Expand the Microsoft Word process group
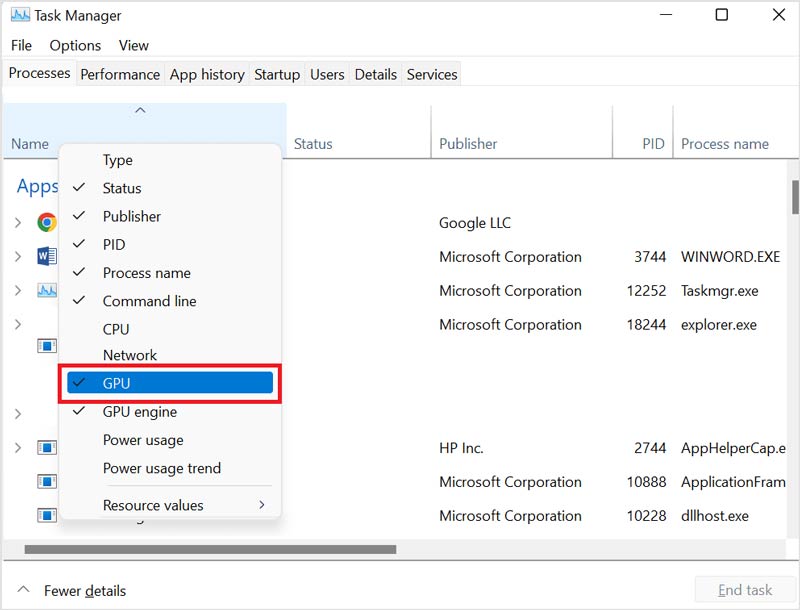This screenshot has width=800, height=610. (18, 257)
